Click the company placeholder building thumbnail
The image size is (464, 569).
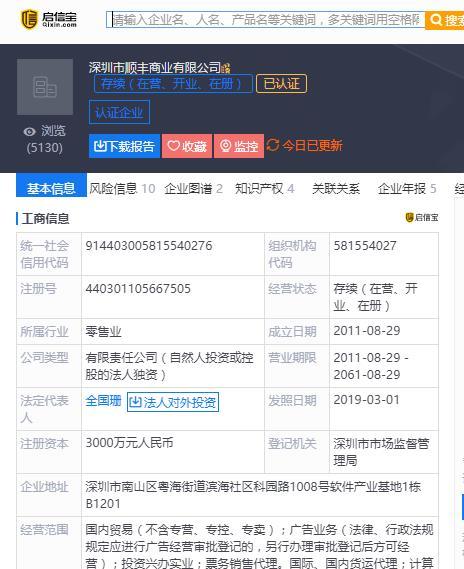pyautogui.click(x=45, y=87)
